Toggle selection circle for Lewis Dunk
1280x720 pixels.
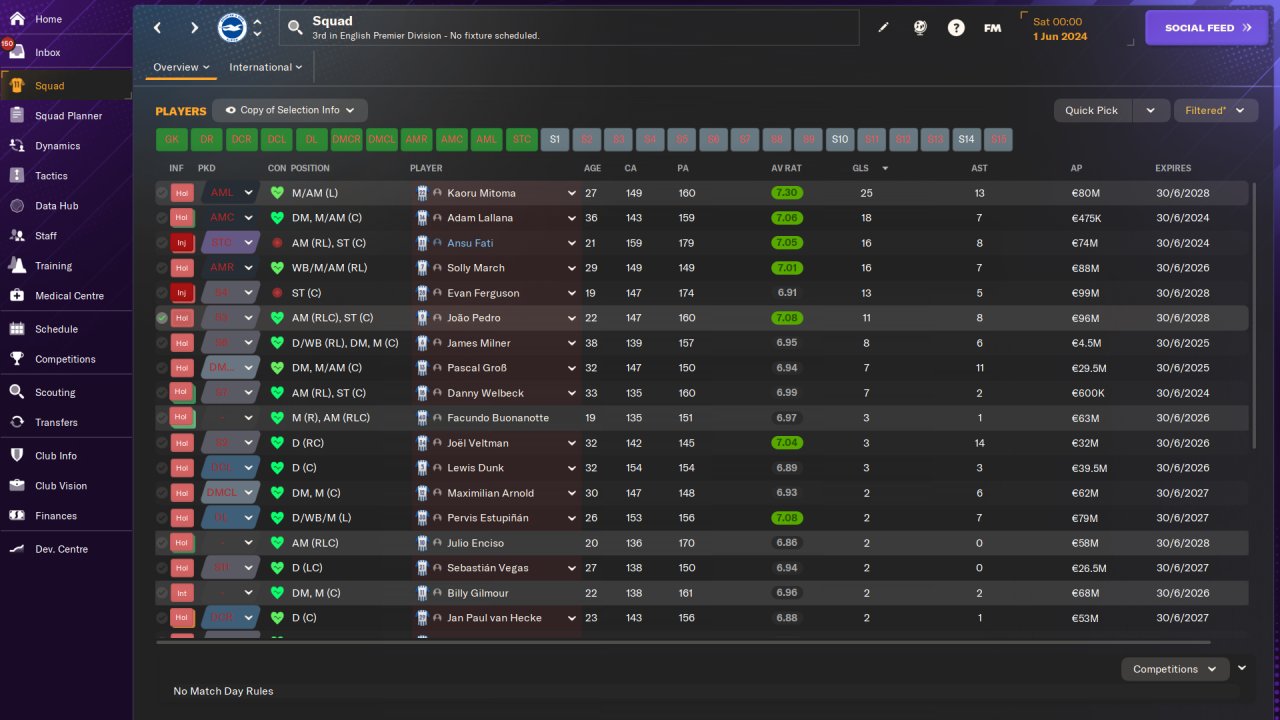pos(162,468)
